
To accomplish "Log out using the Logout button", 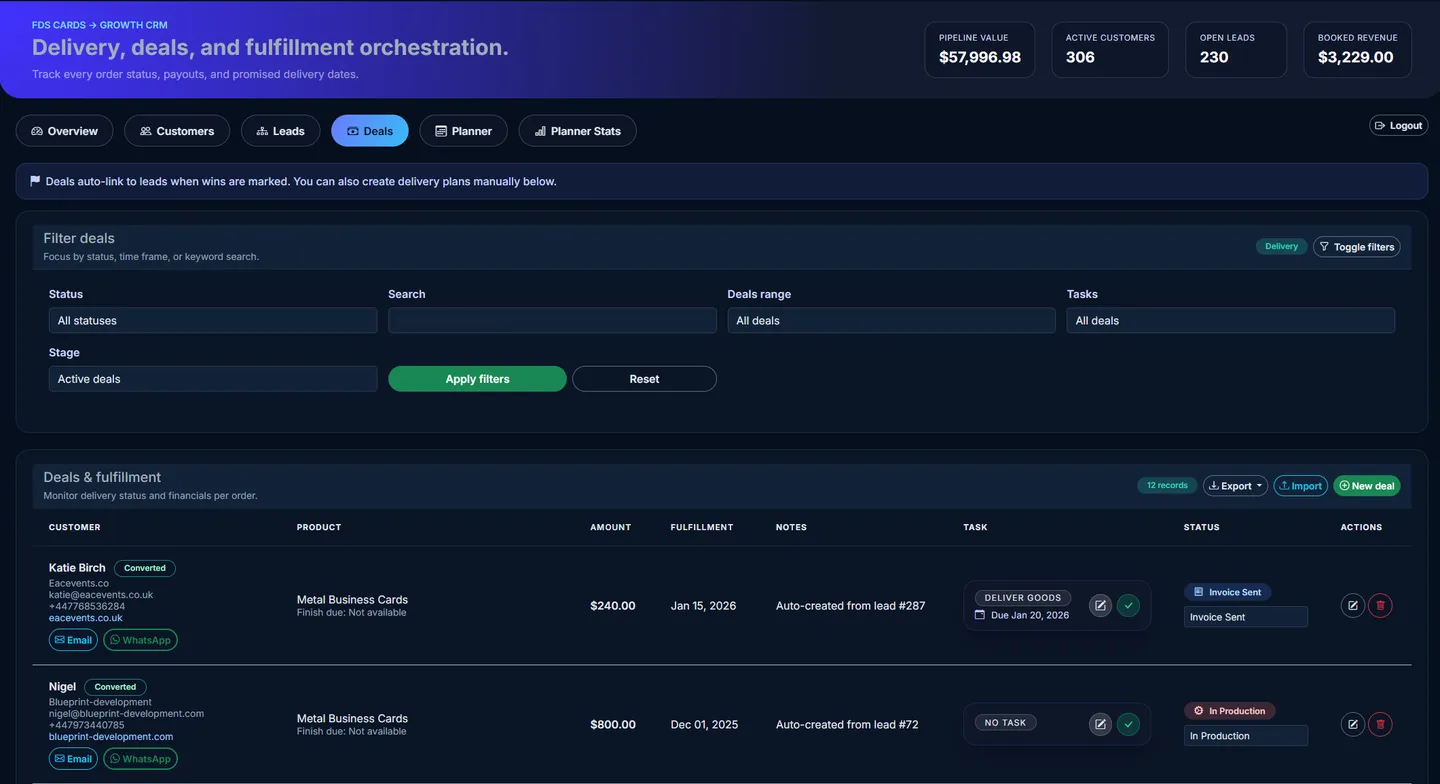I will click(1398, 125).
